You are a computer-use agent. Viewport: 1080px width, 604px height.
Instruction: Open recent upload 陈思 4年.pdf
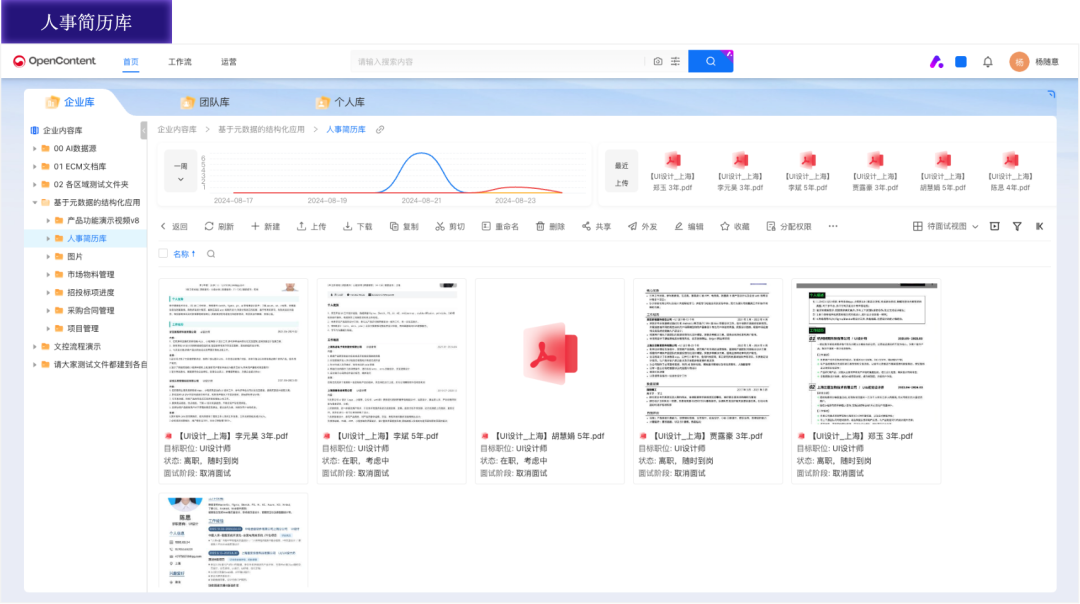[x=1010, y=172]
